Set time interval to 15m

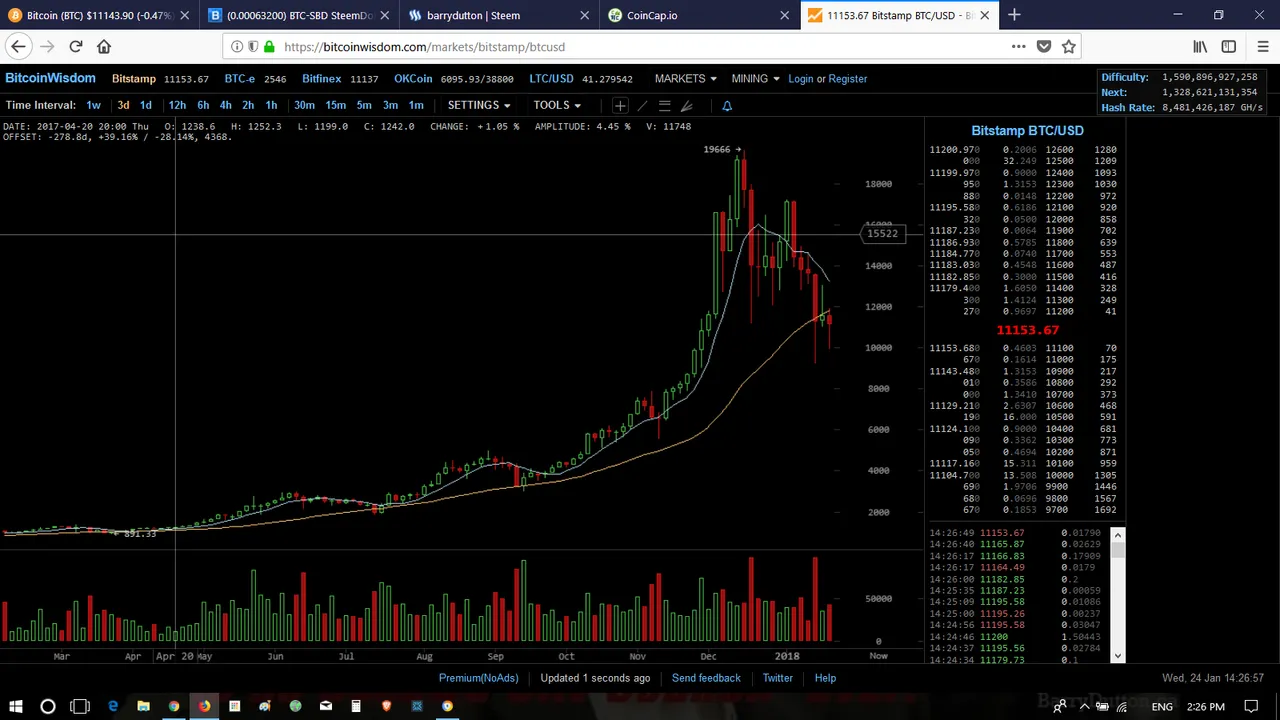[x=336, y=105]
